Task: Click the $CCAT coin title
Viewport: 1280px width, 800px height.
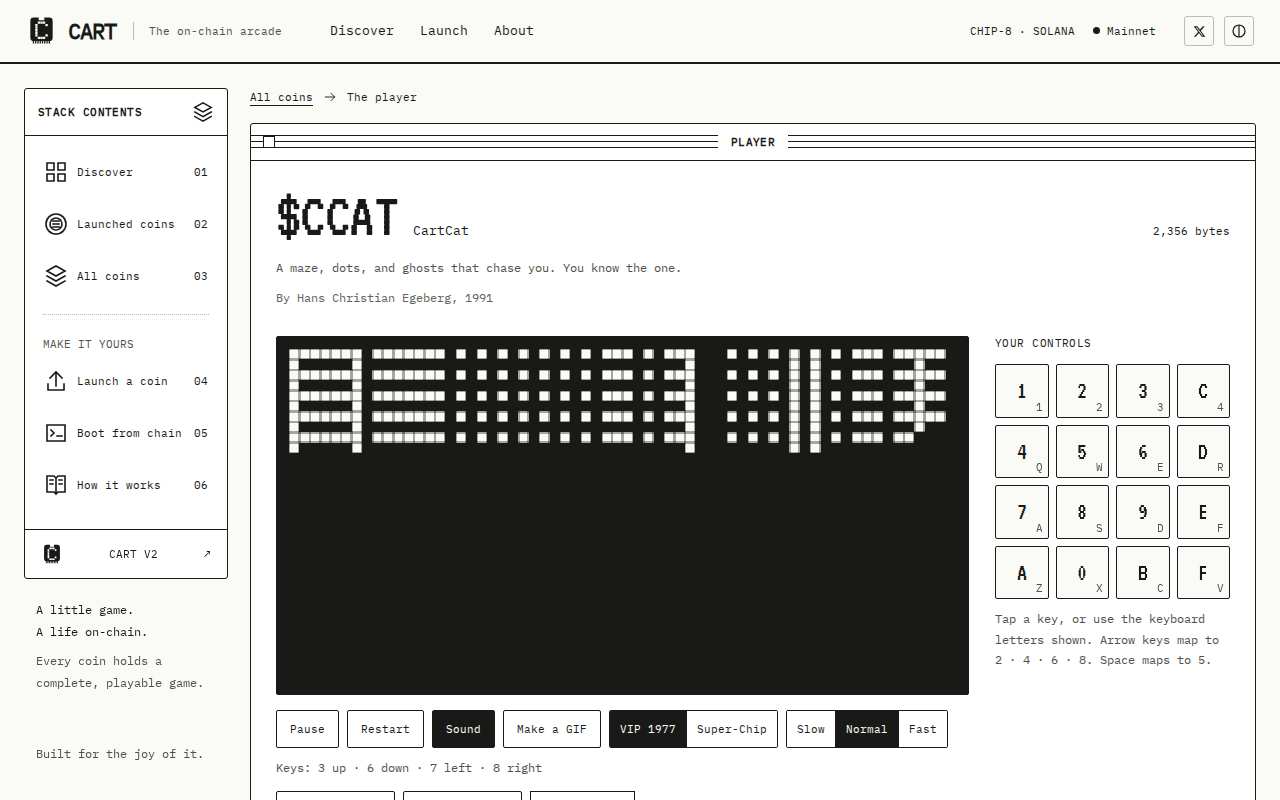Action: click(338, 217)
